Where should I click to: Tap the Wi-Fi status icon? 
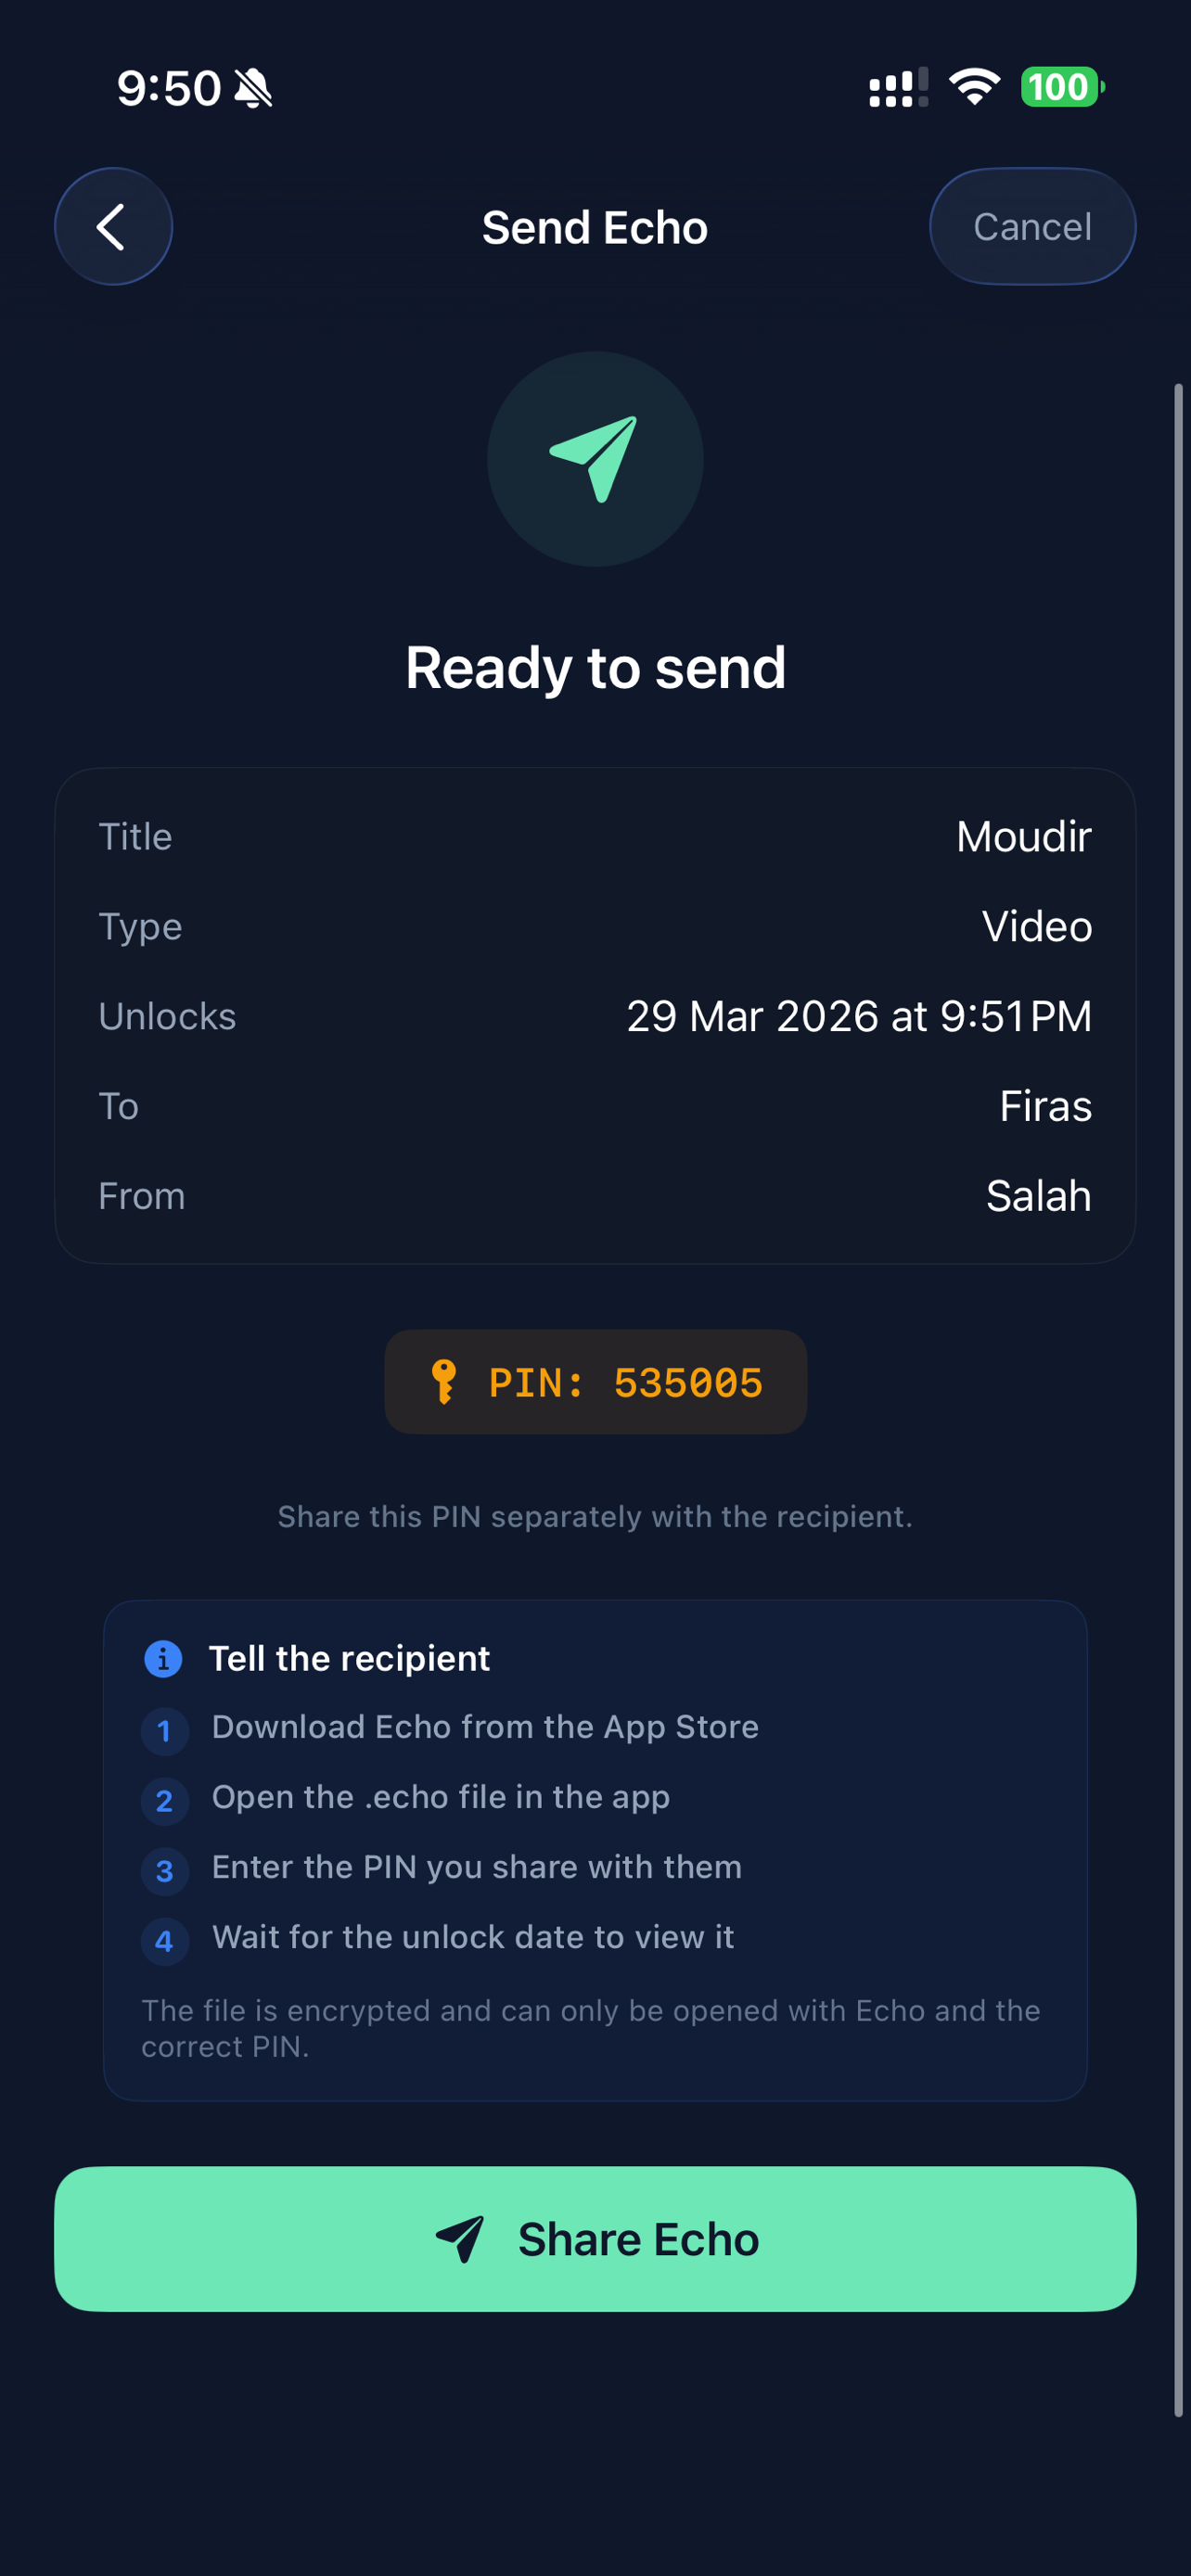pyautogui.click(x=974, y=87)
